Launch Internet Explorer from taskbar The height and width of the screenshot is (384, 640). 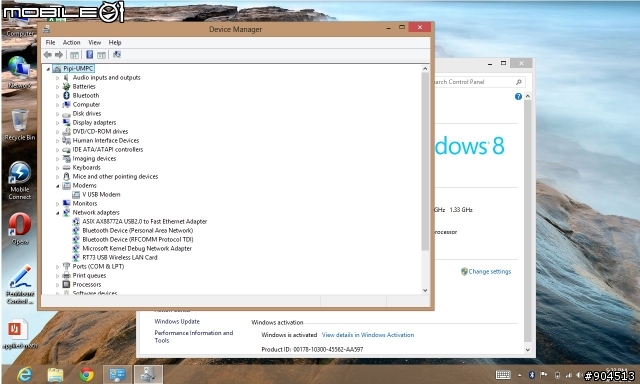(24, 374)
